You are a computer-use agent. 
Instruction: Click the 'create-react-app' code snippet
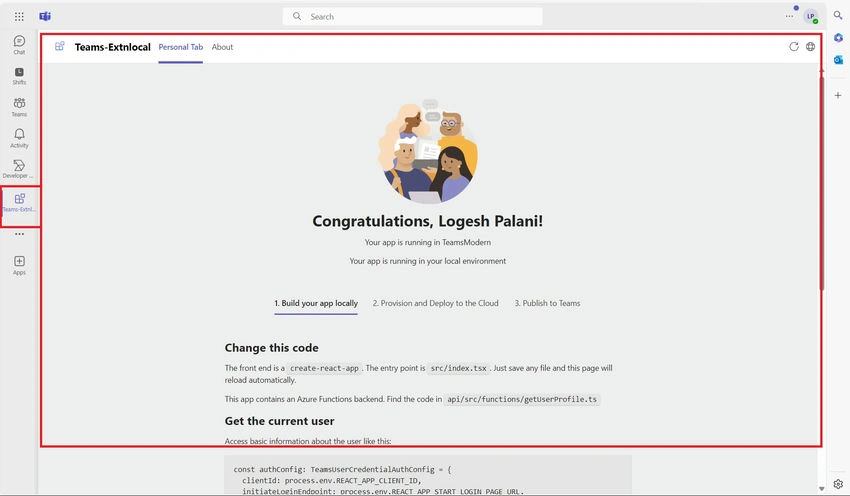(x=324, y=368)
